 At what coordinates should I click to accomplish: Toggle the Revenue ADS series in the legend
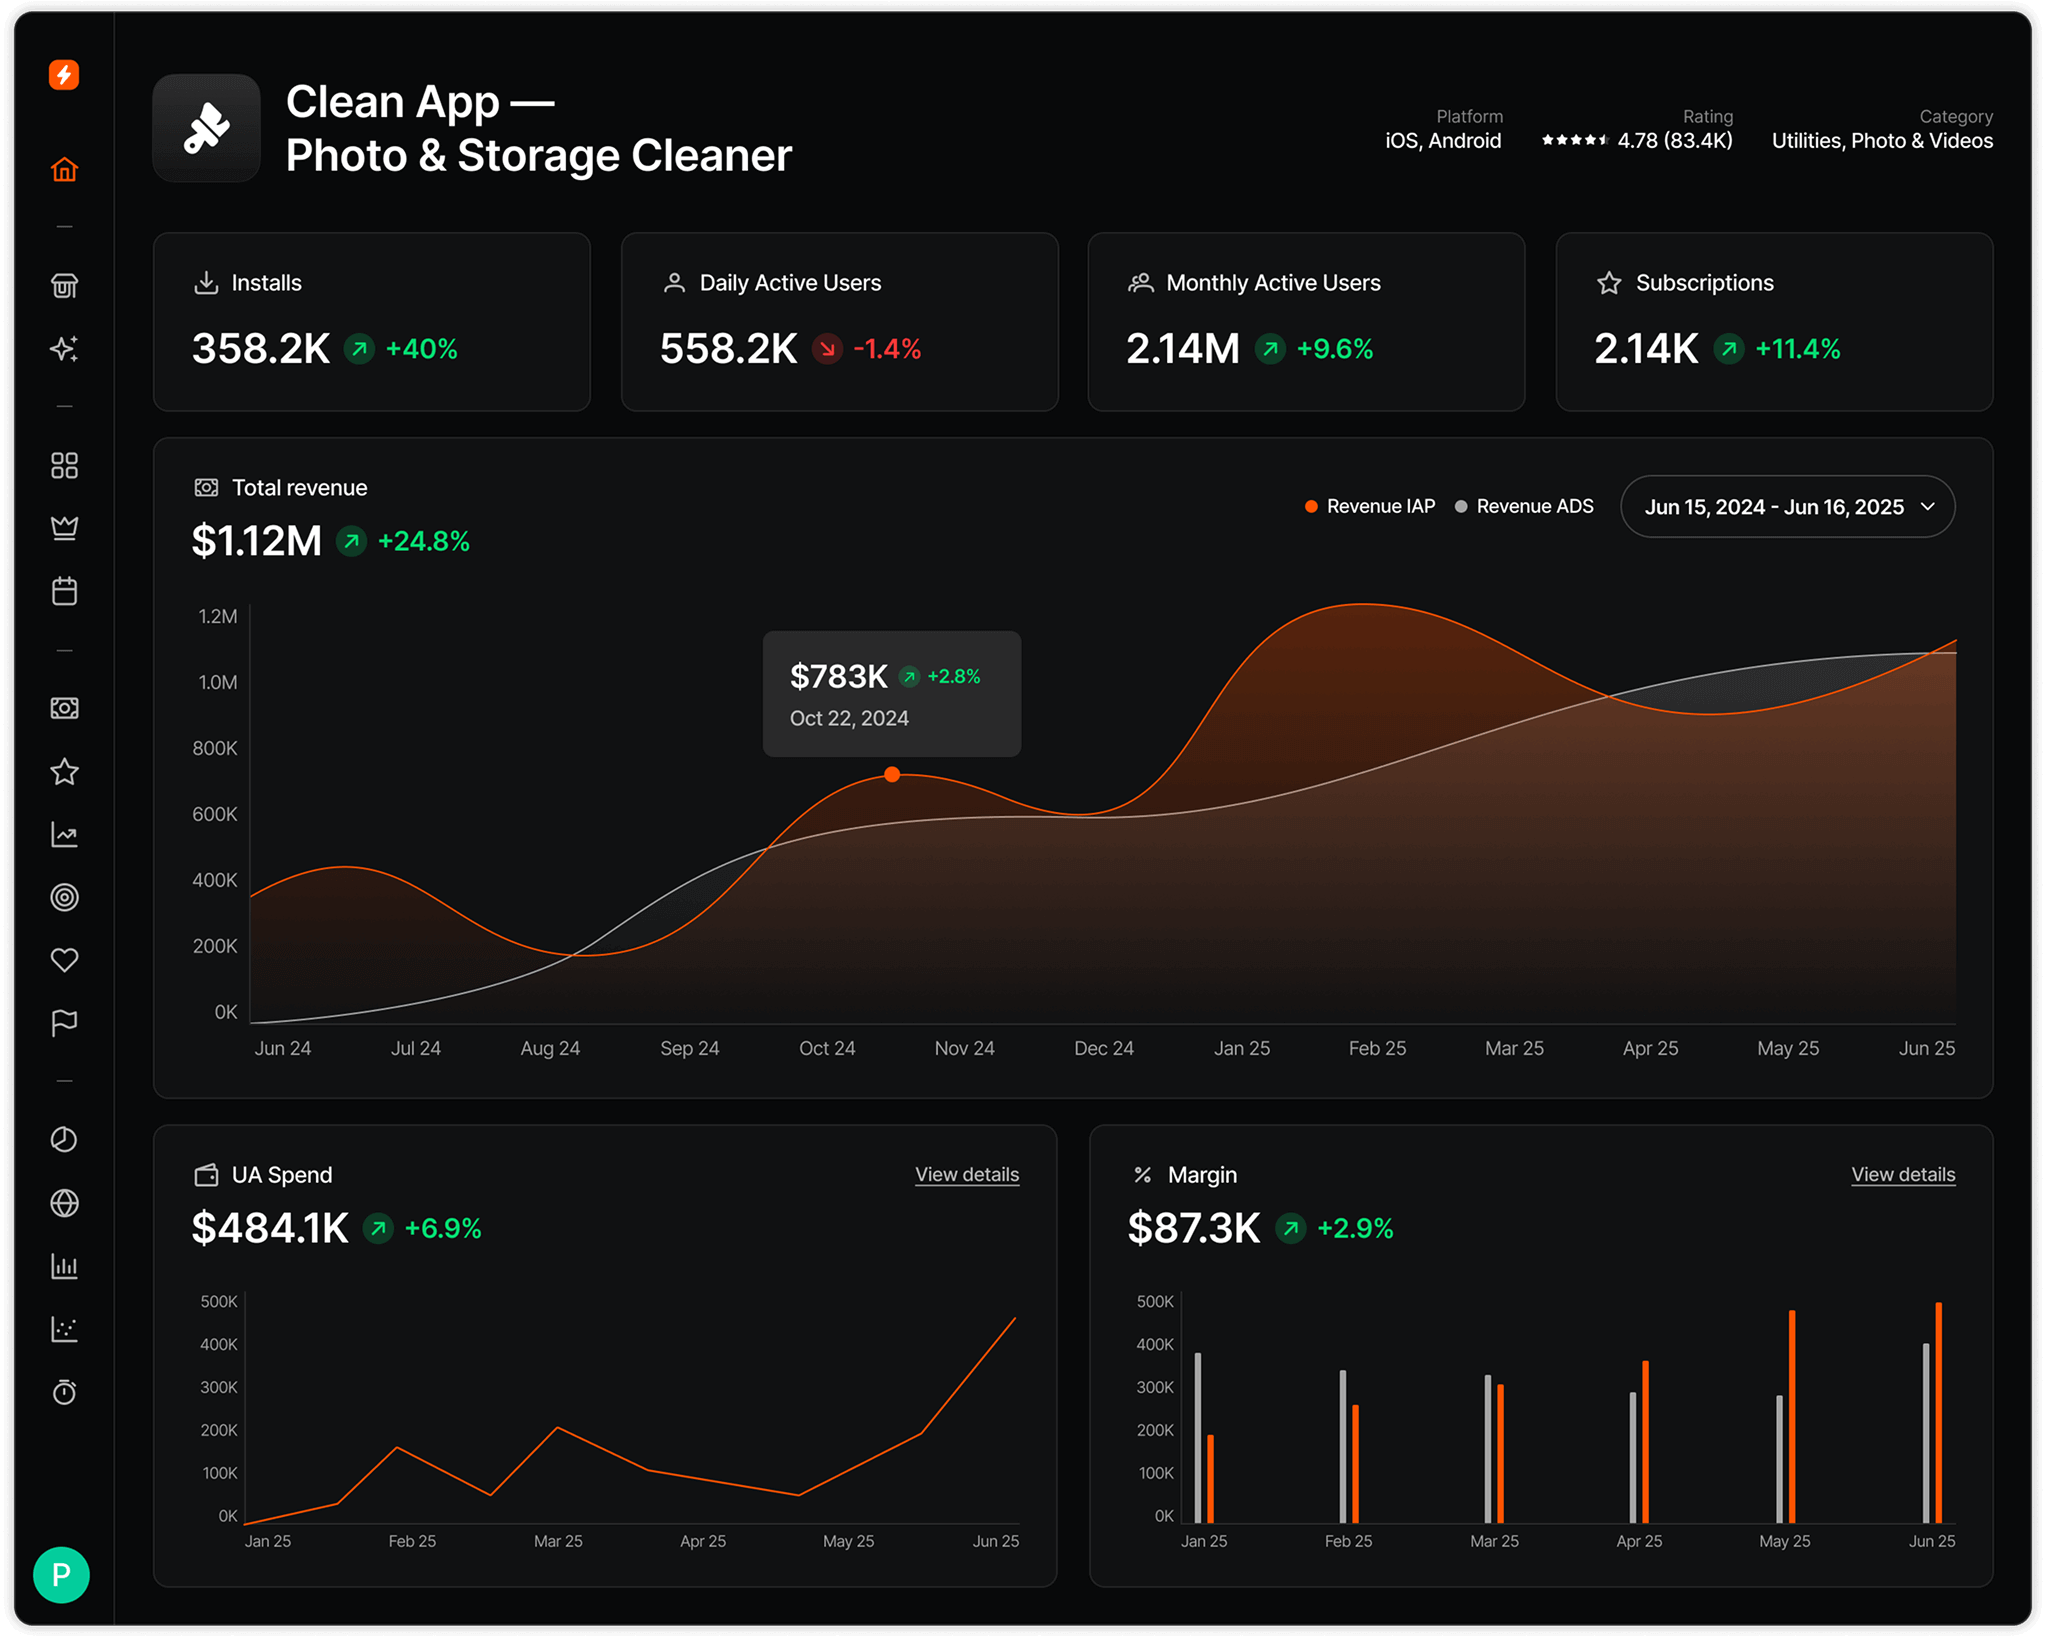point(1523,506)
